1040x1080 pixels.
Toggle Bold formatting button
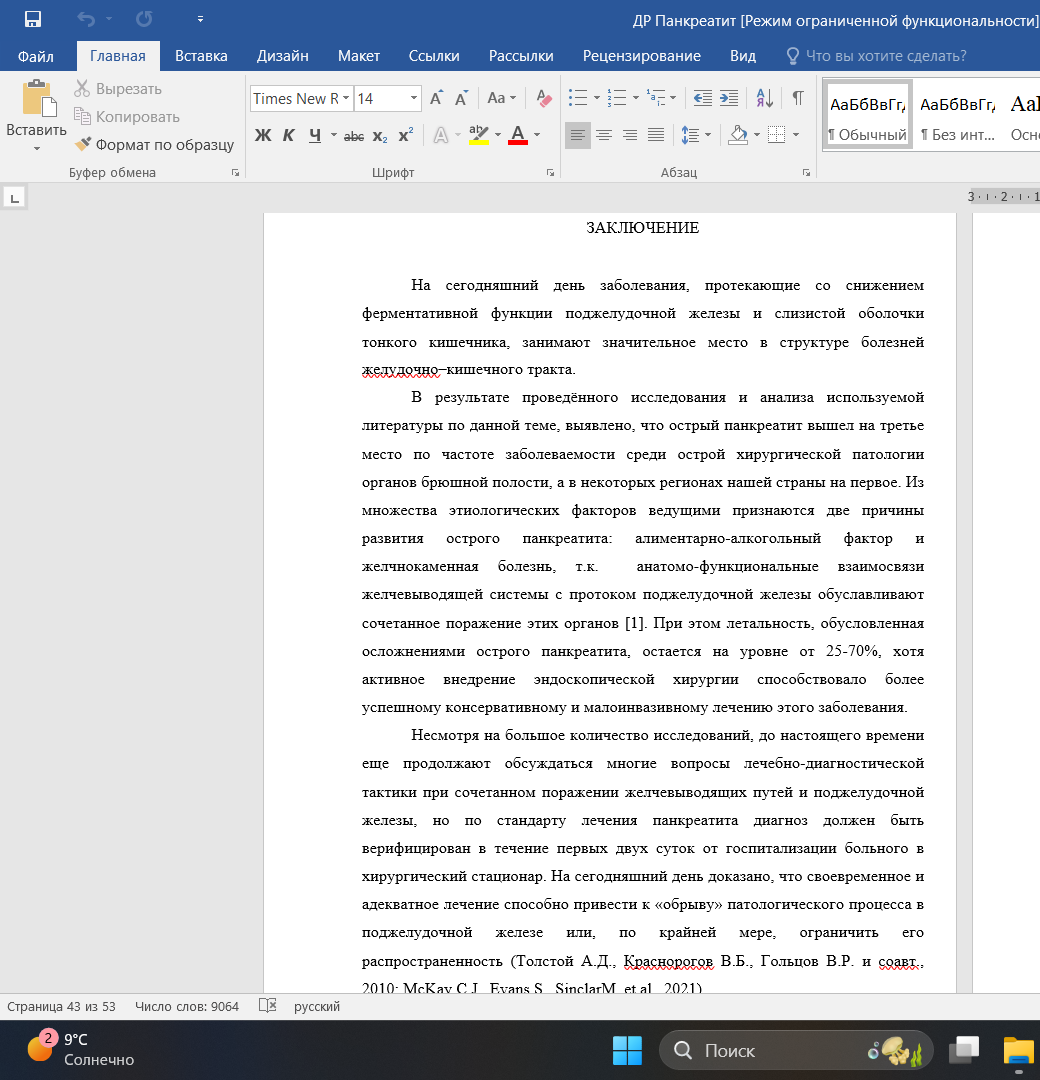[x=262, y=135]
